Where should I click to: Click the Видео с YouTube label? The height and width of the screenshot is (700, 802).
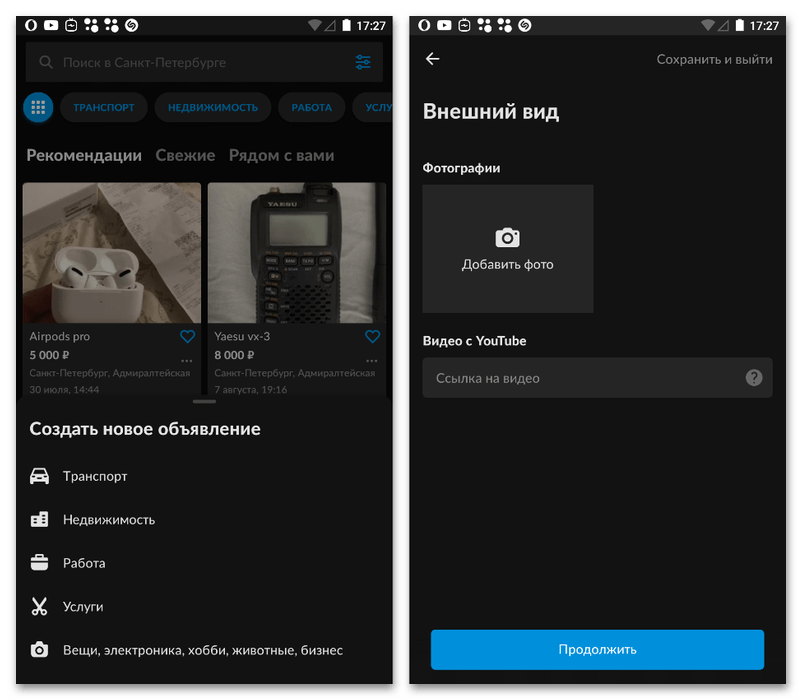coord(474,341)
